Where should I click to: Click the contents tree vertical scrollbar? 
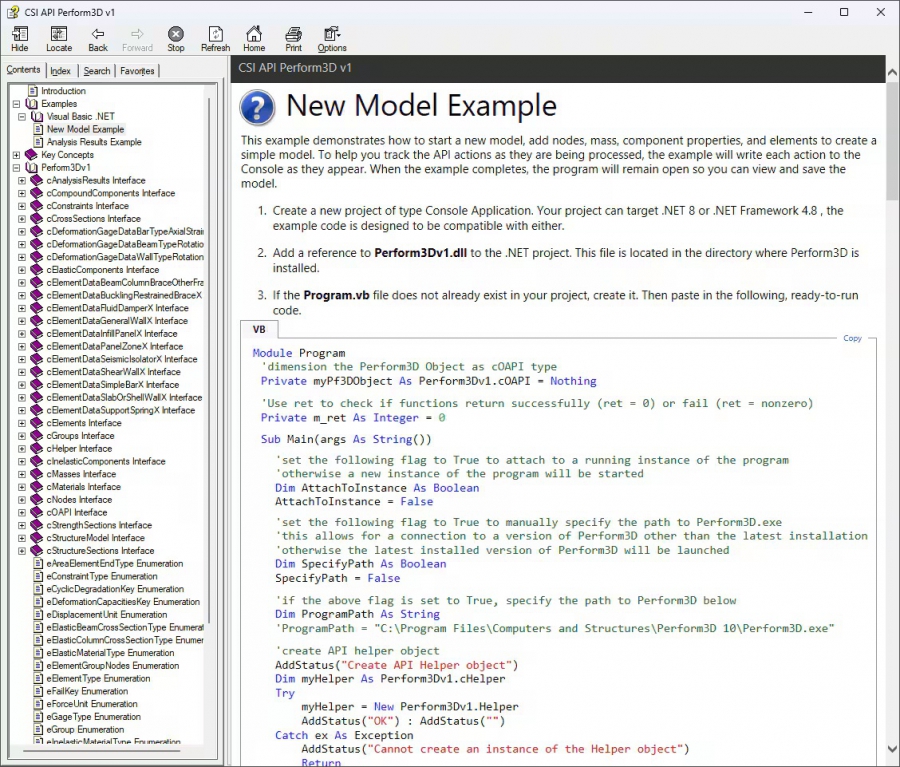pos(209,359)
